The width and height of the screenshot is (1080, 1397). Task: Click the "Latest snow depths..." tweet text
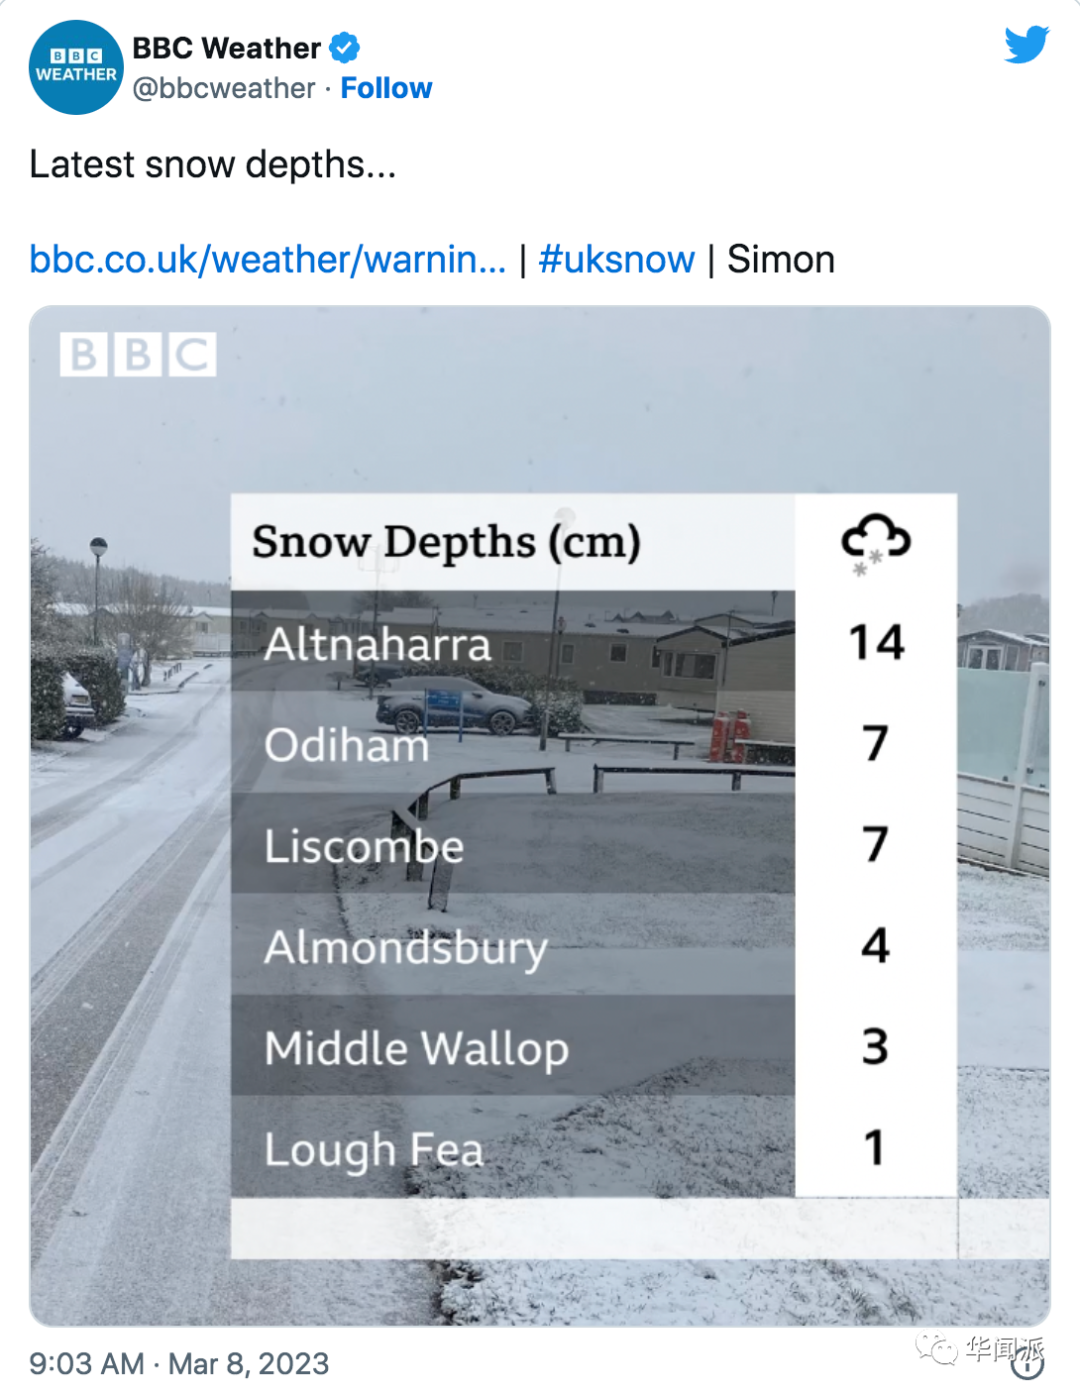(212, 164)
